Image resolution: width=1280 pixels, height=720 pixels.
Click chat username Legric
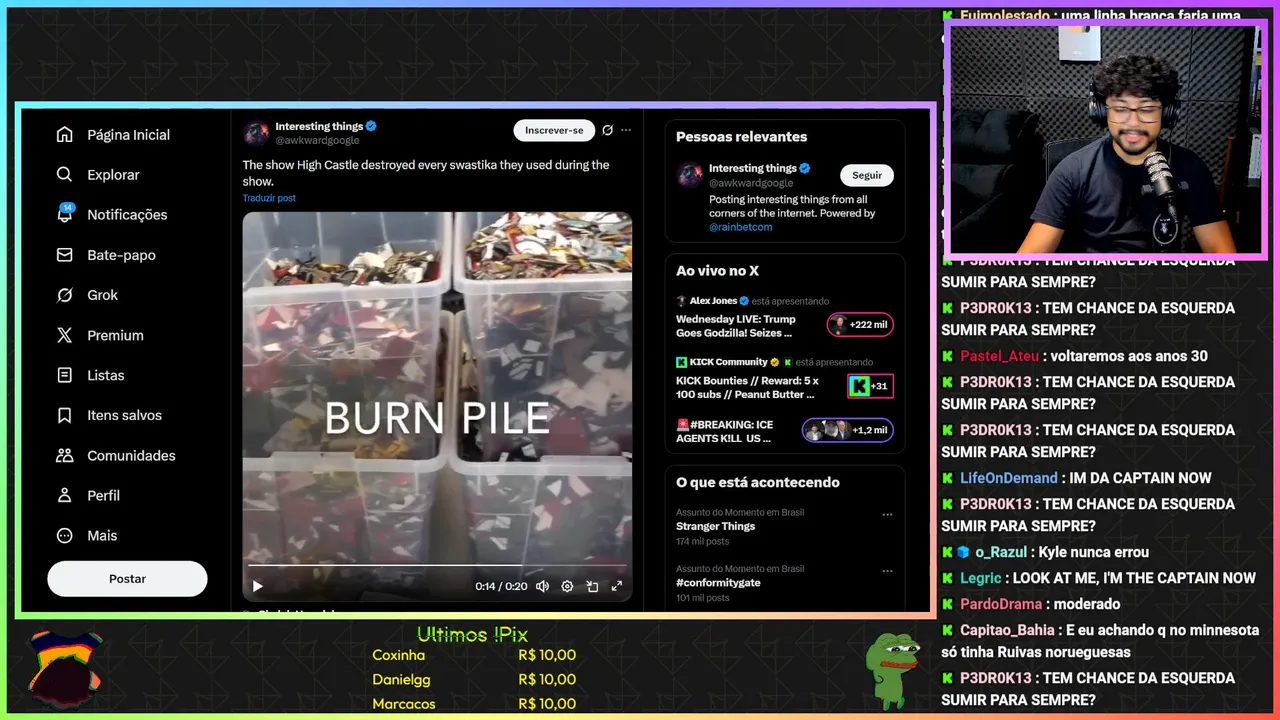(x=980, y=578)
